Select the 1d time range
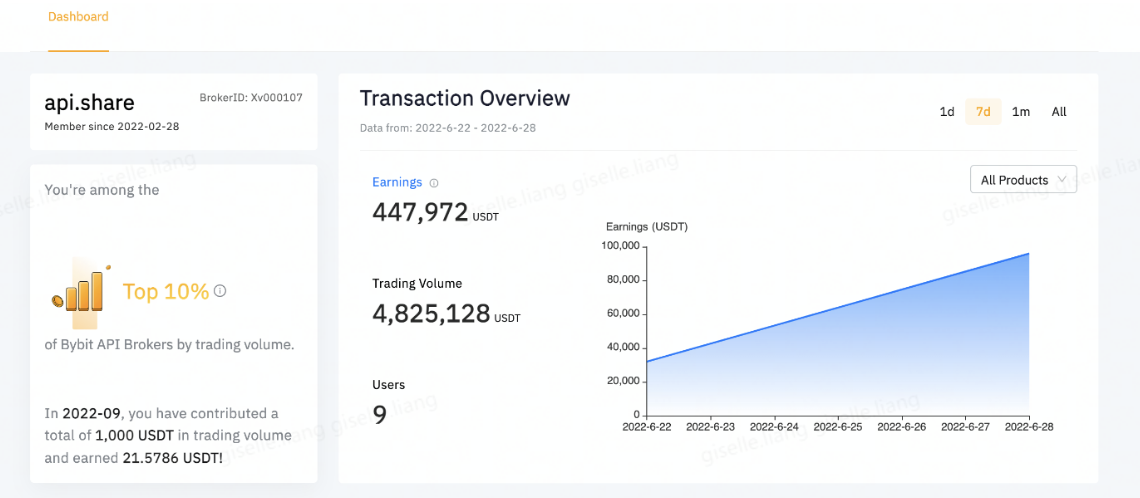The image size is (1140, 498). 947,112
